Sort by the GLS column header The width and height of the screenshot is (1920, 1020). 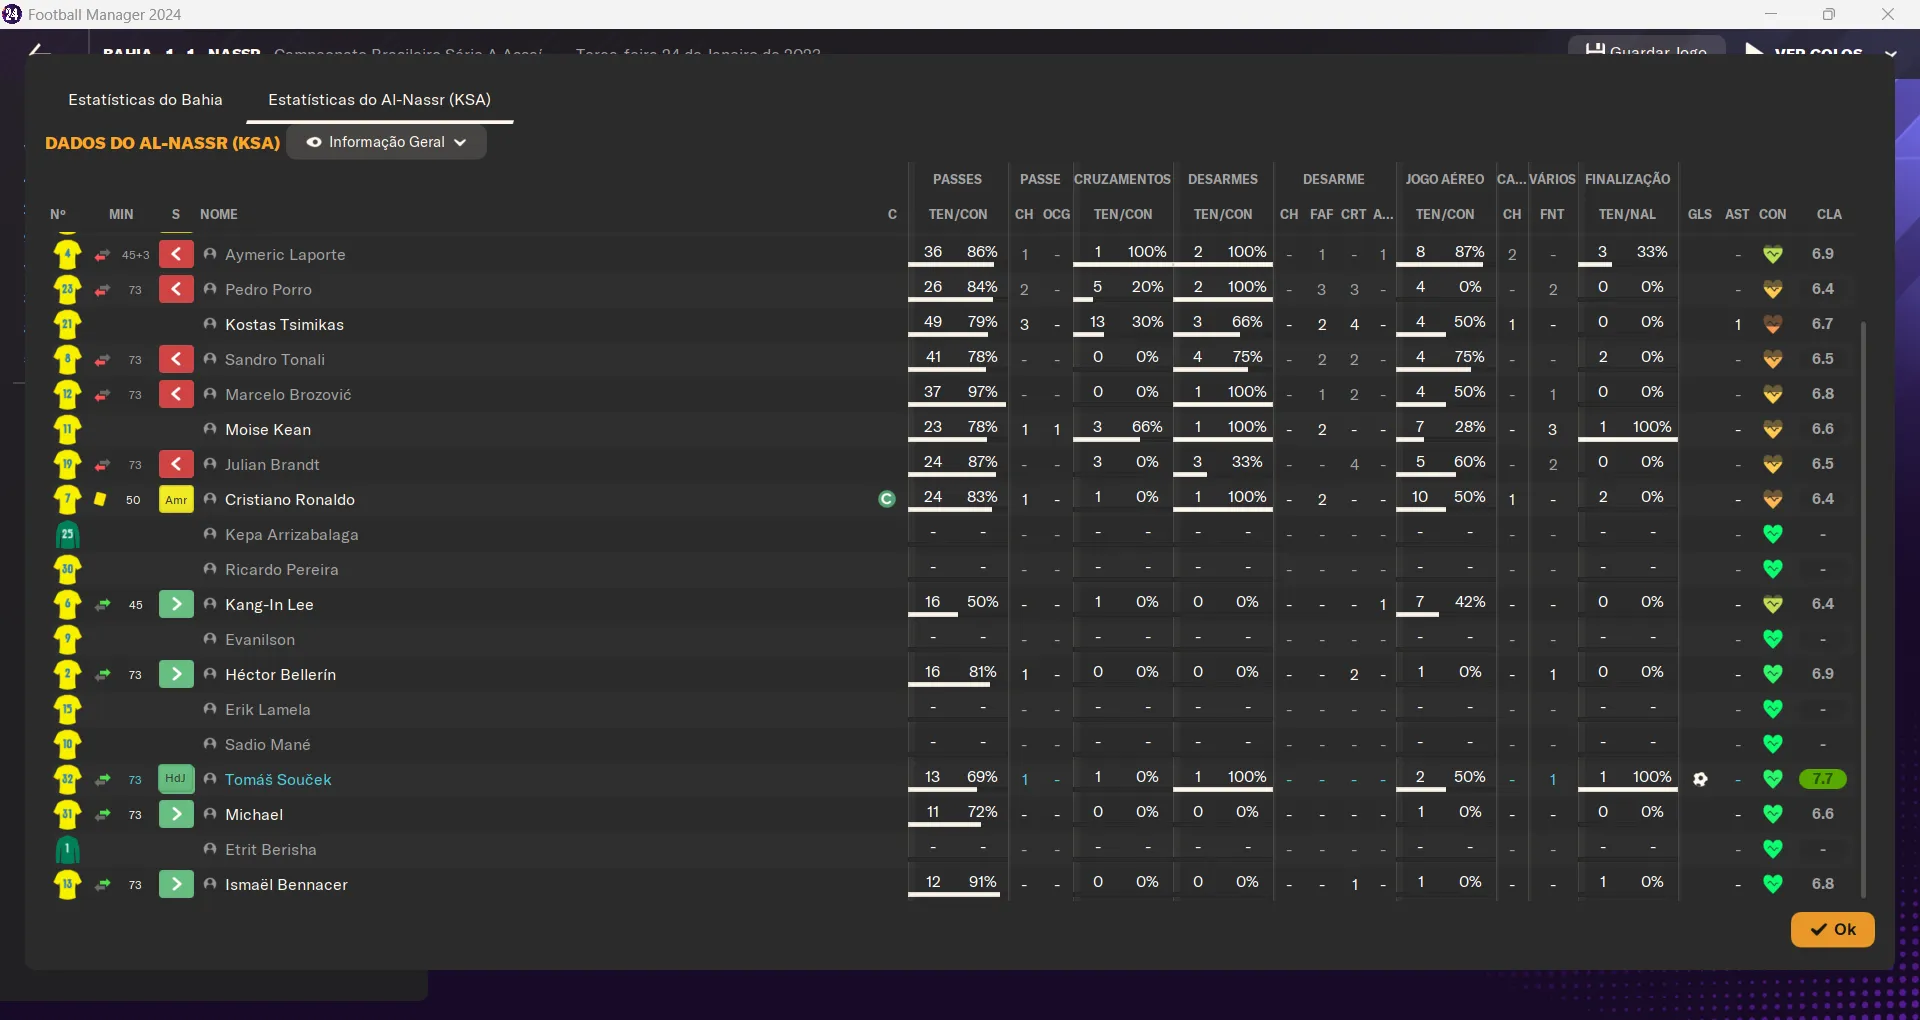tap(1700, 214)
